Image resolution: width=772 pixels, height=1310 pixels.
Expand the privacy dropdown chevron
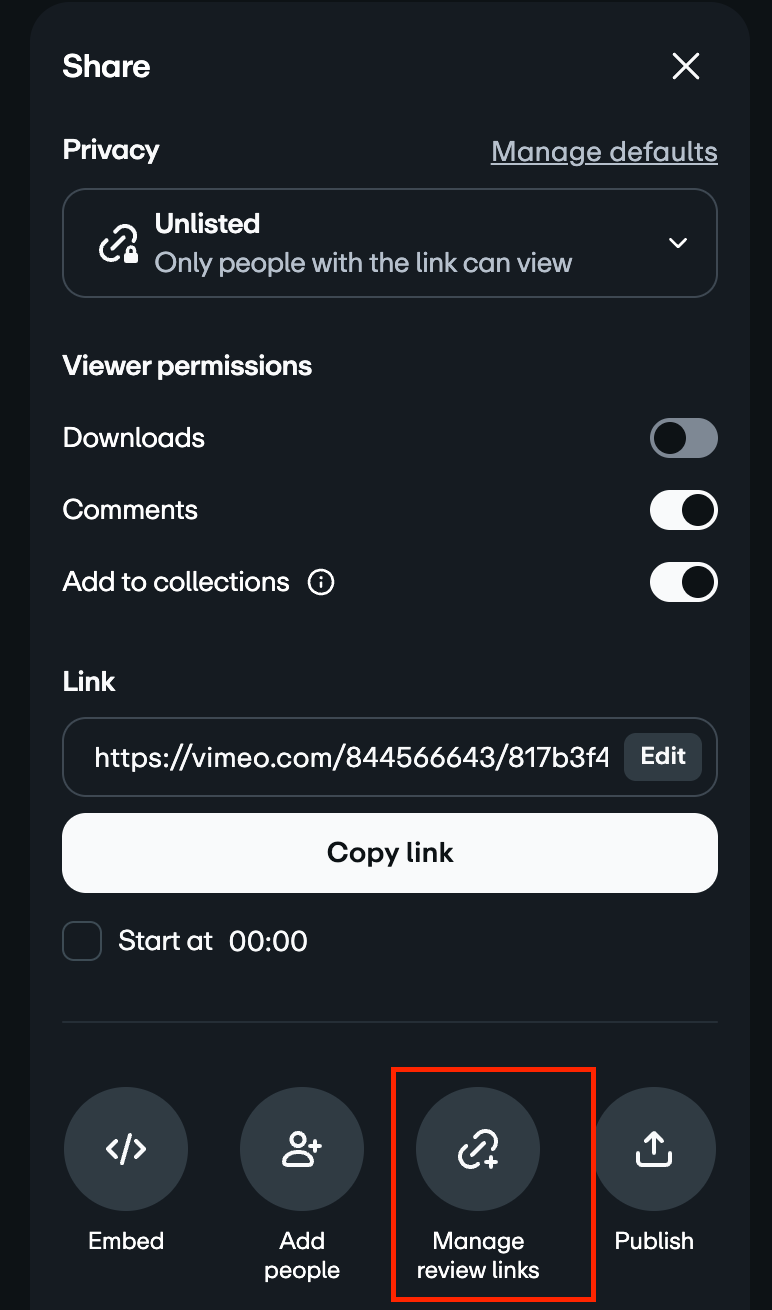tap(678, 243)
